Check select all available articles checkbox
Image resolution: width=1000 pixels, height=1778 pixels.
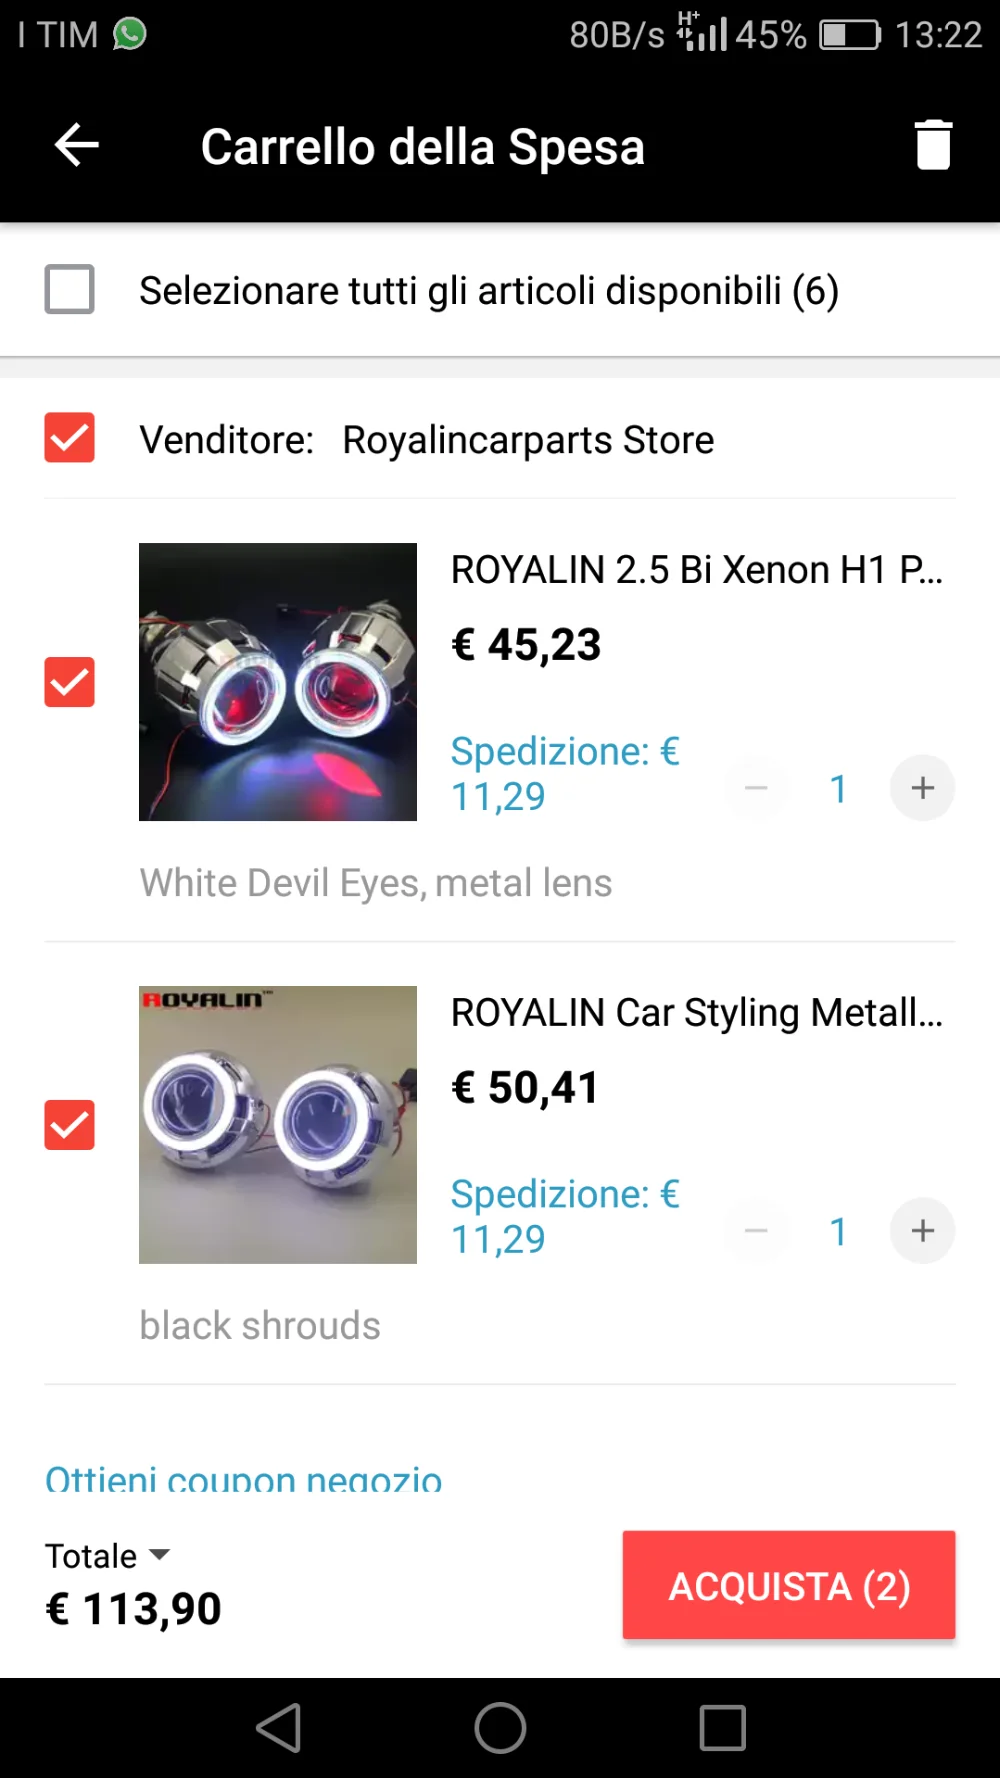(x=69, y=290)
